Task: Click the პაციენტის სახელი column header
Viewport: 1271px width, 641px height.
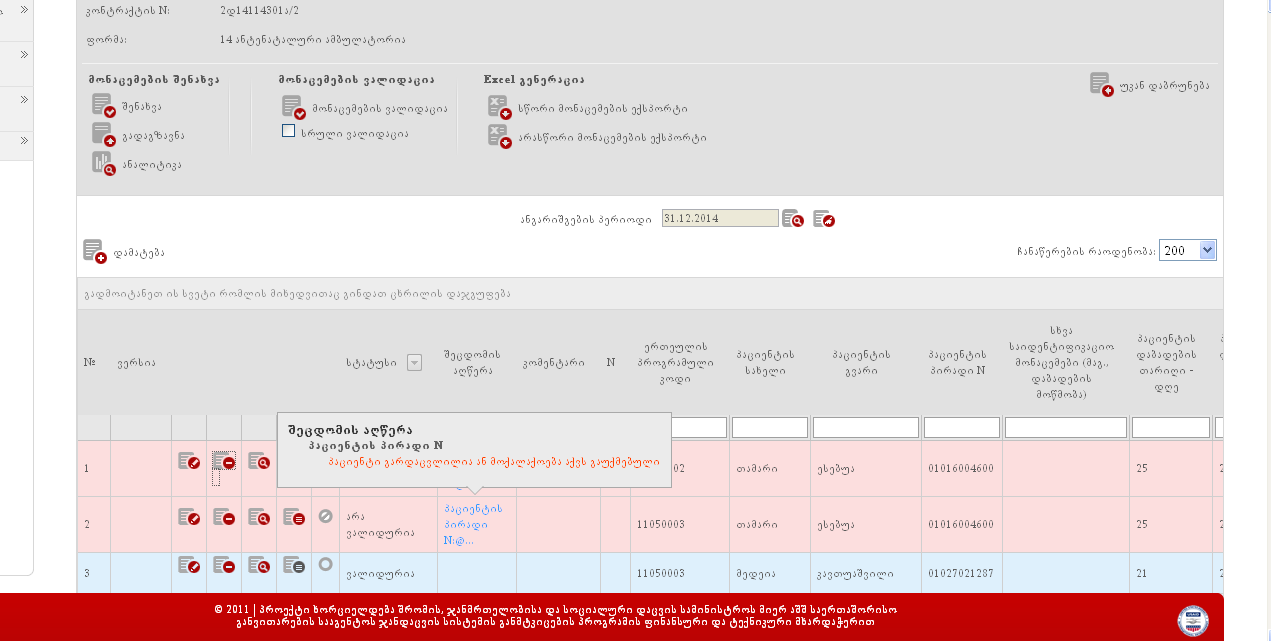Action: 769,362
